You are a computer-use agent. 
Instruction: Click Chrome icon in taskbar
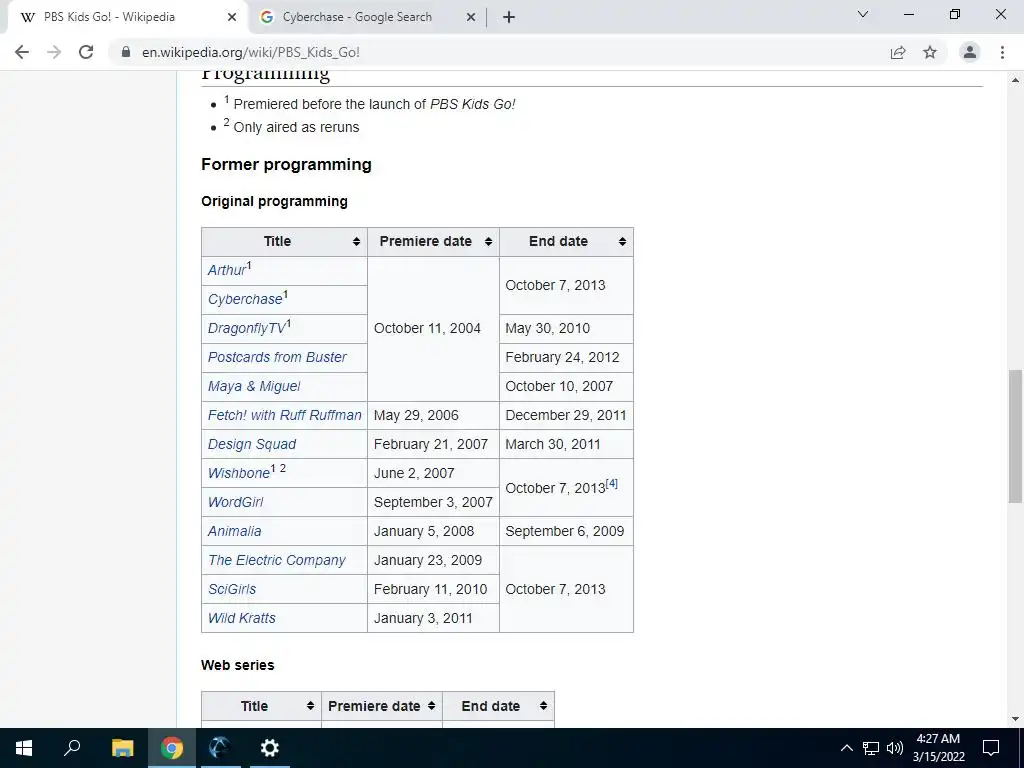172,748
